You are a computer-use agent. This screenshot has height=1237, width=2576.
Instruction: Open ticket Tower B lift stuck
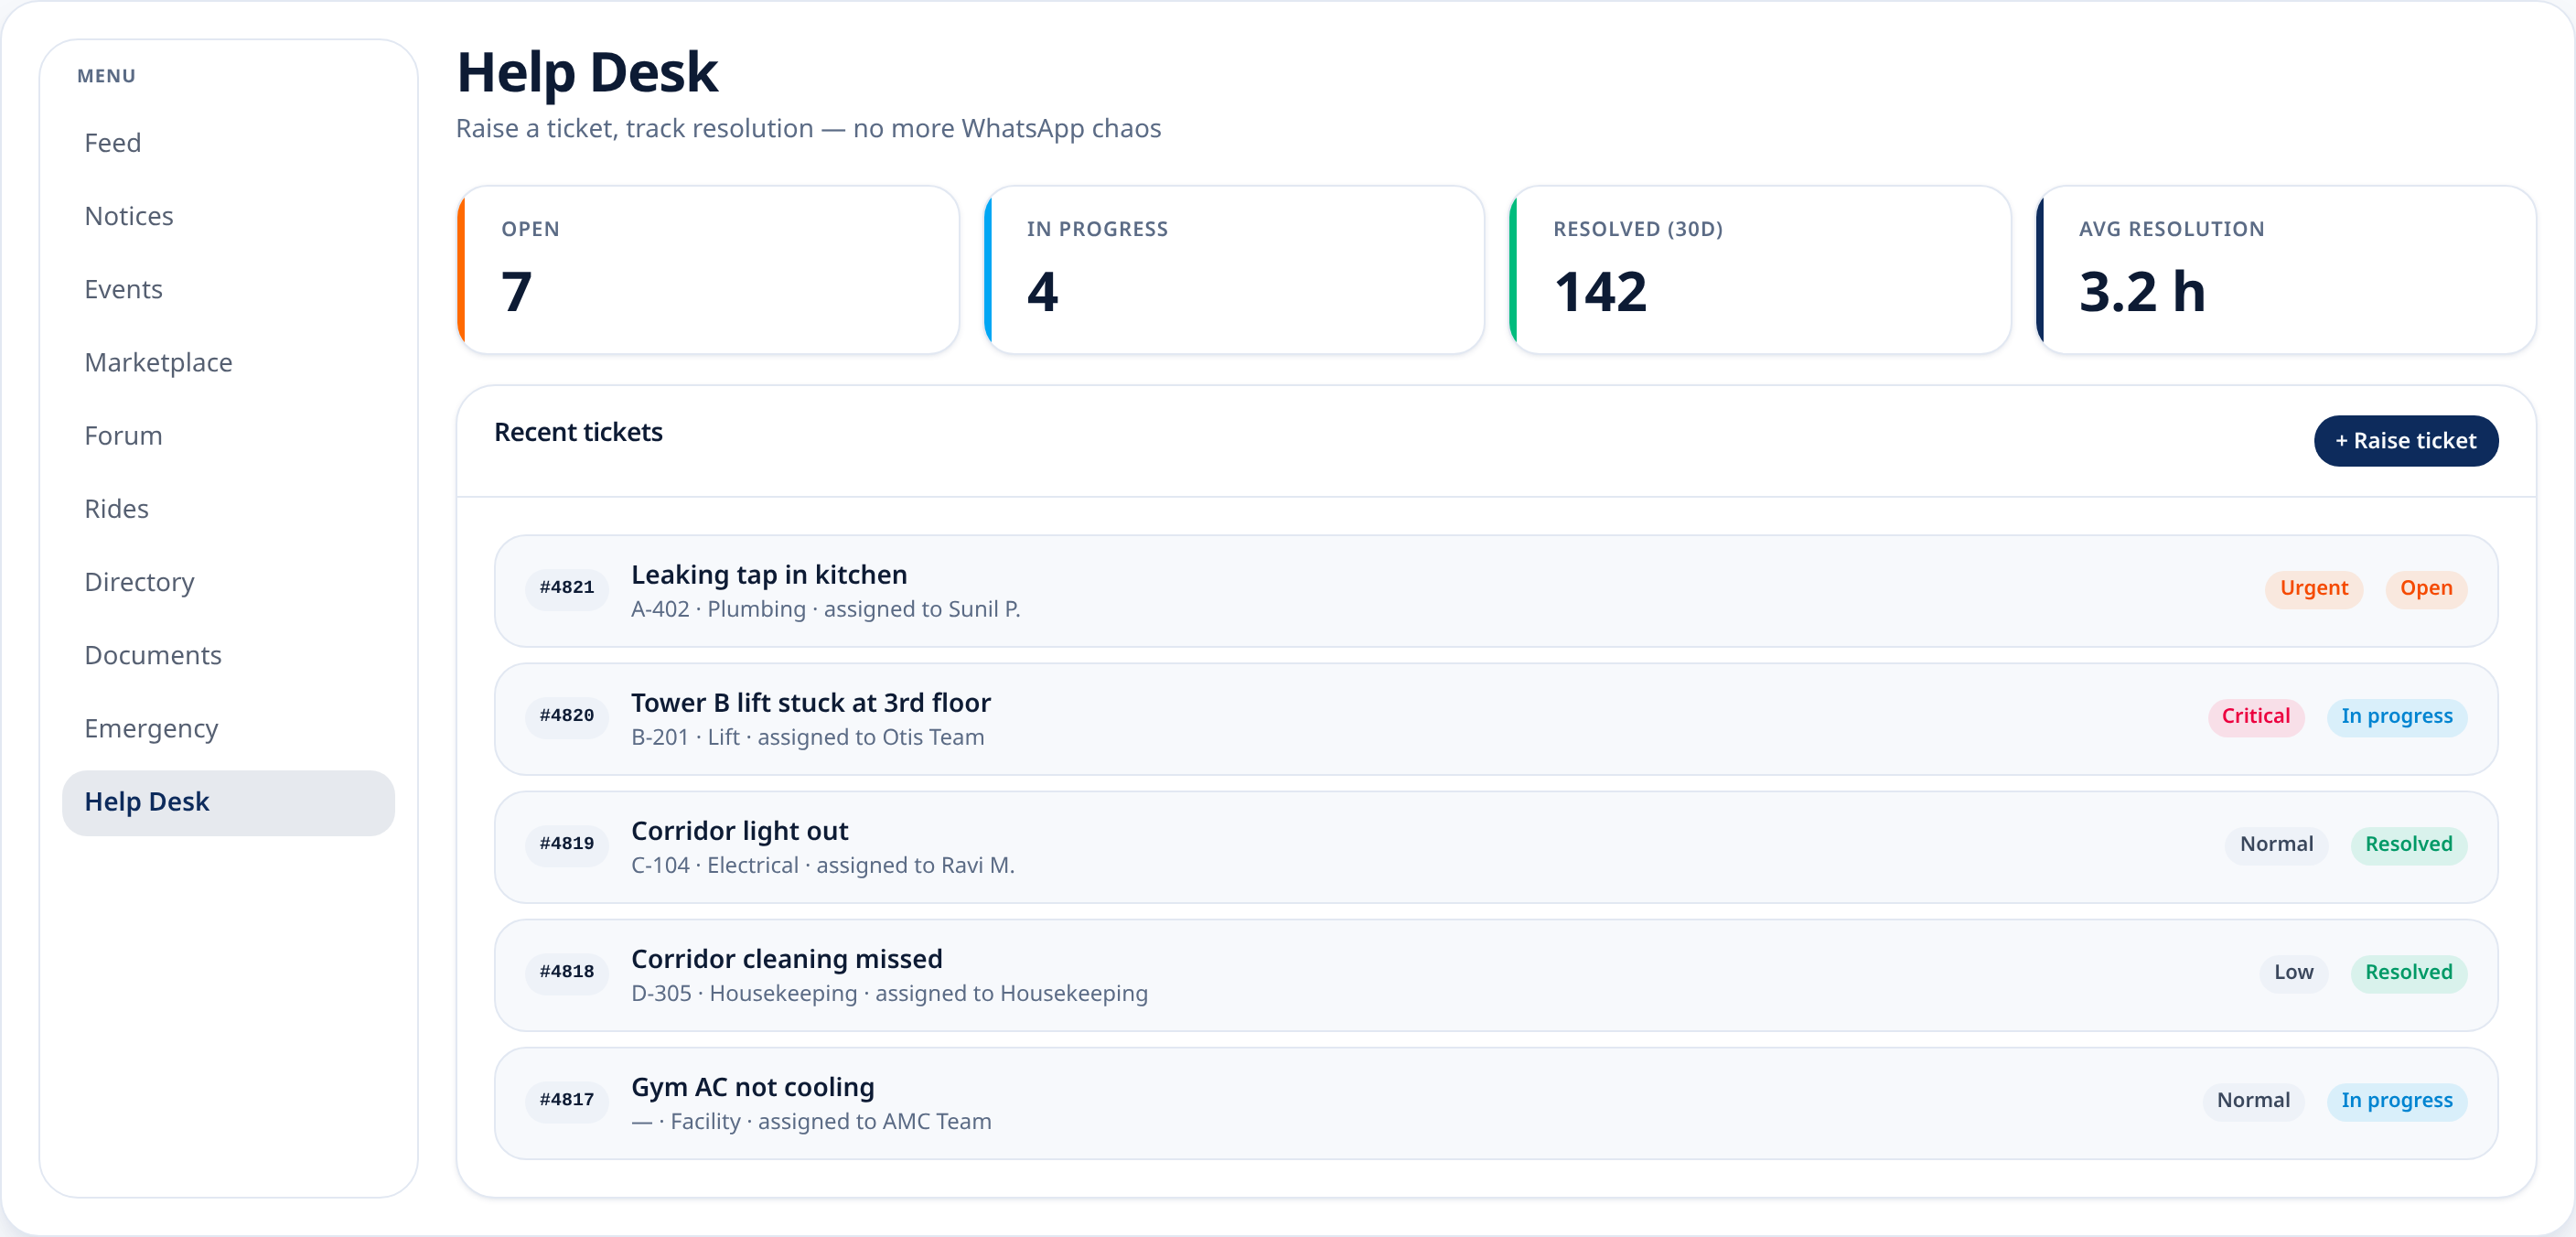[x=1495, y=719]
